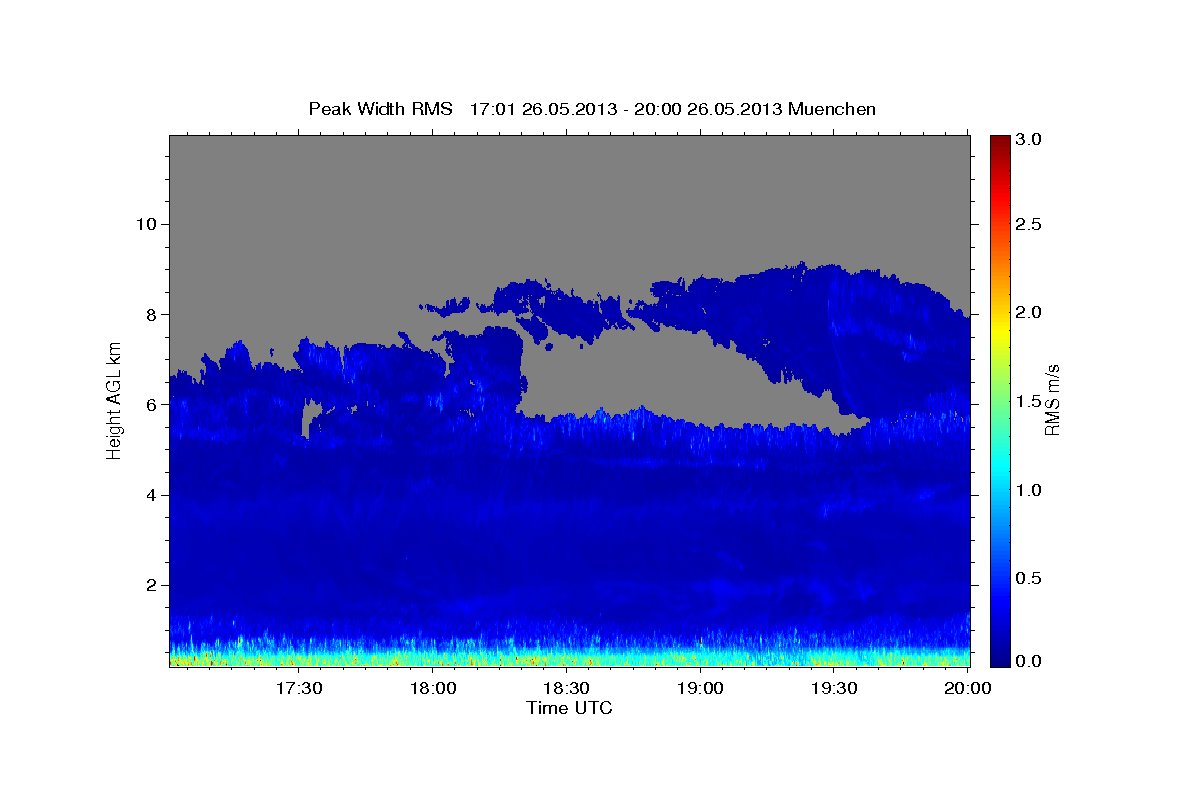The image size is (1200, 800).
Task: Click the 19:30 time tick label
Action: click(833, 688)
